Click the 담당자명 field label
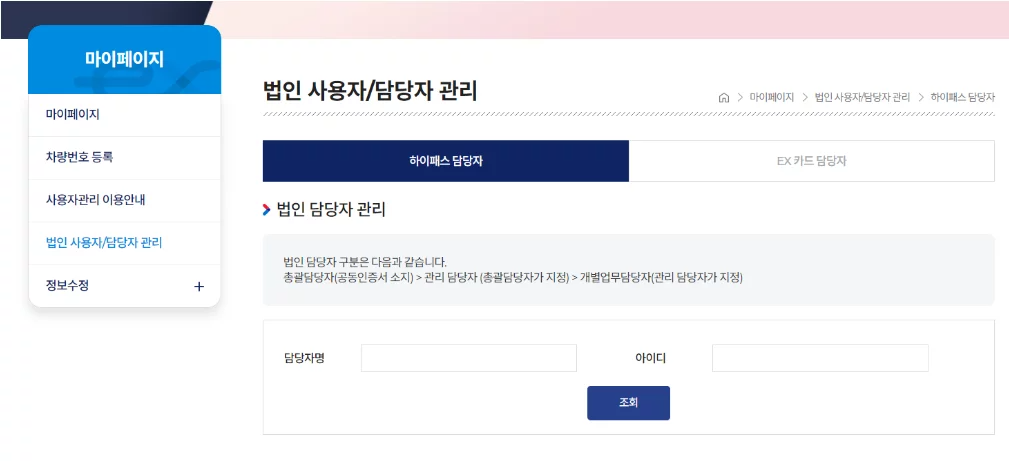The height and width of the screenshot is (461, 1009). [x=304, y=358]
